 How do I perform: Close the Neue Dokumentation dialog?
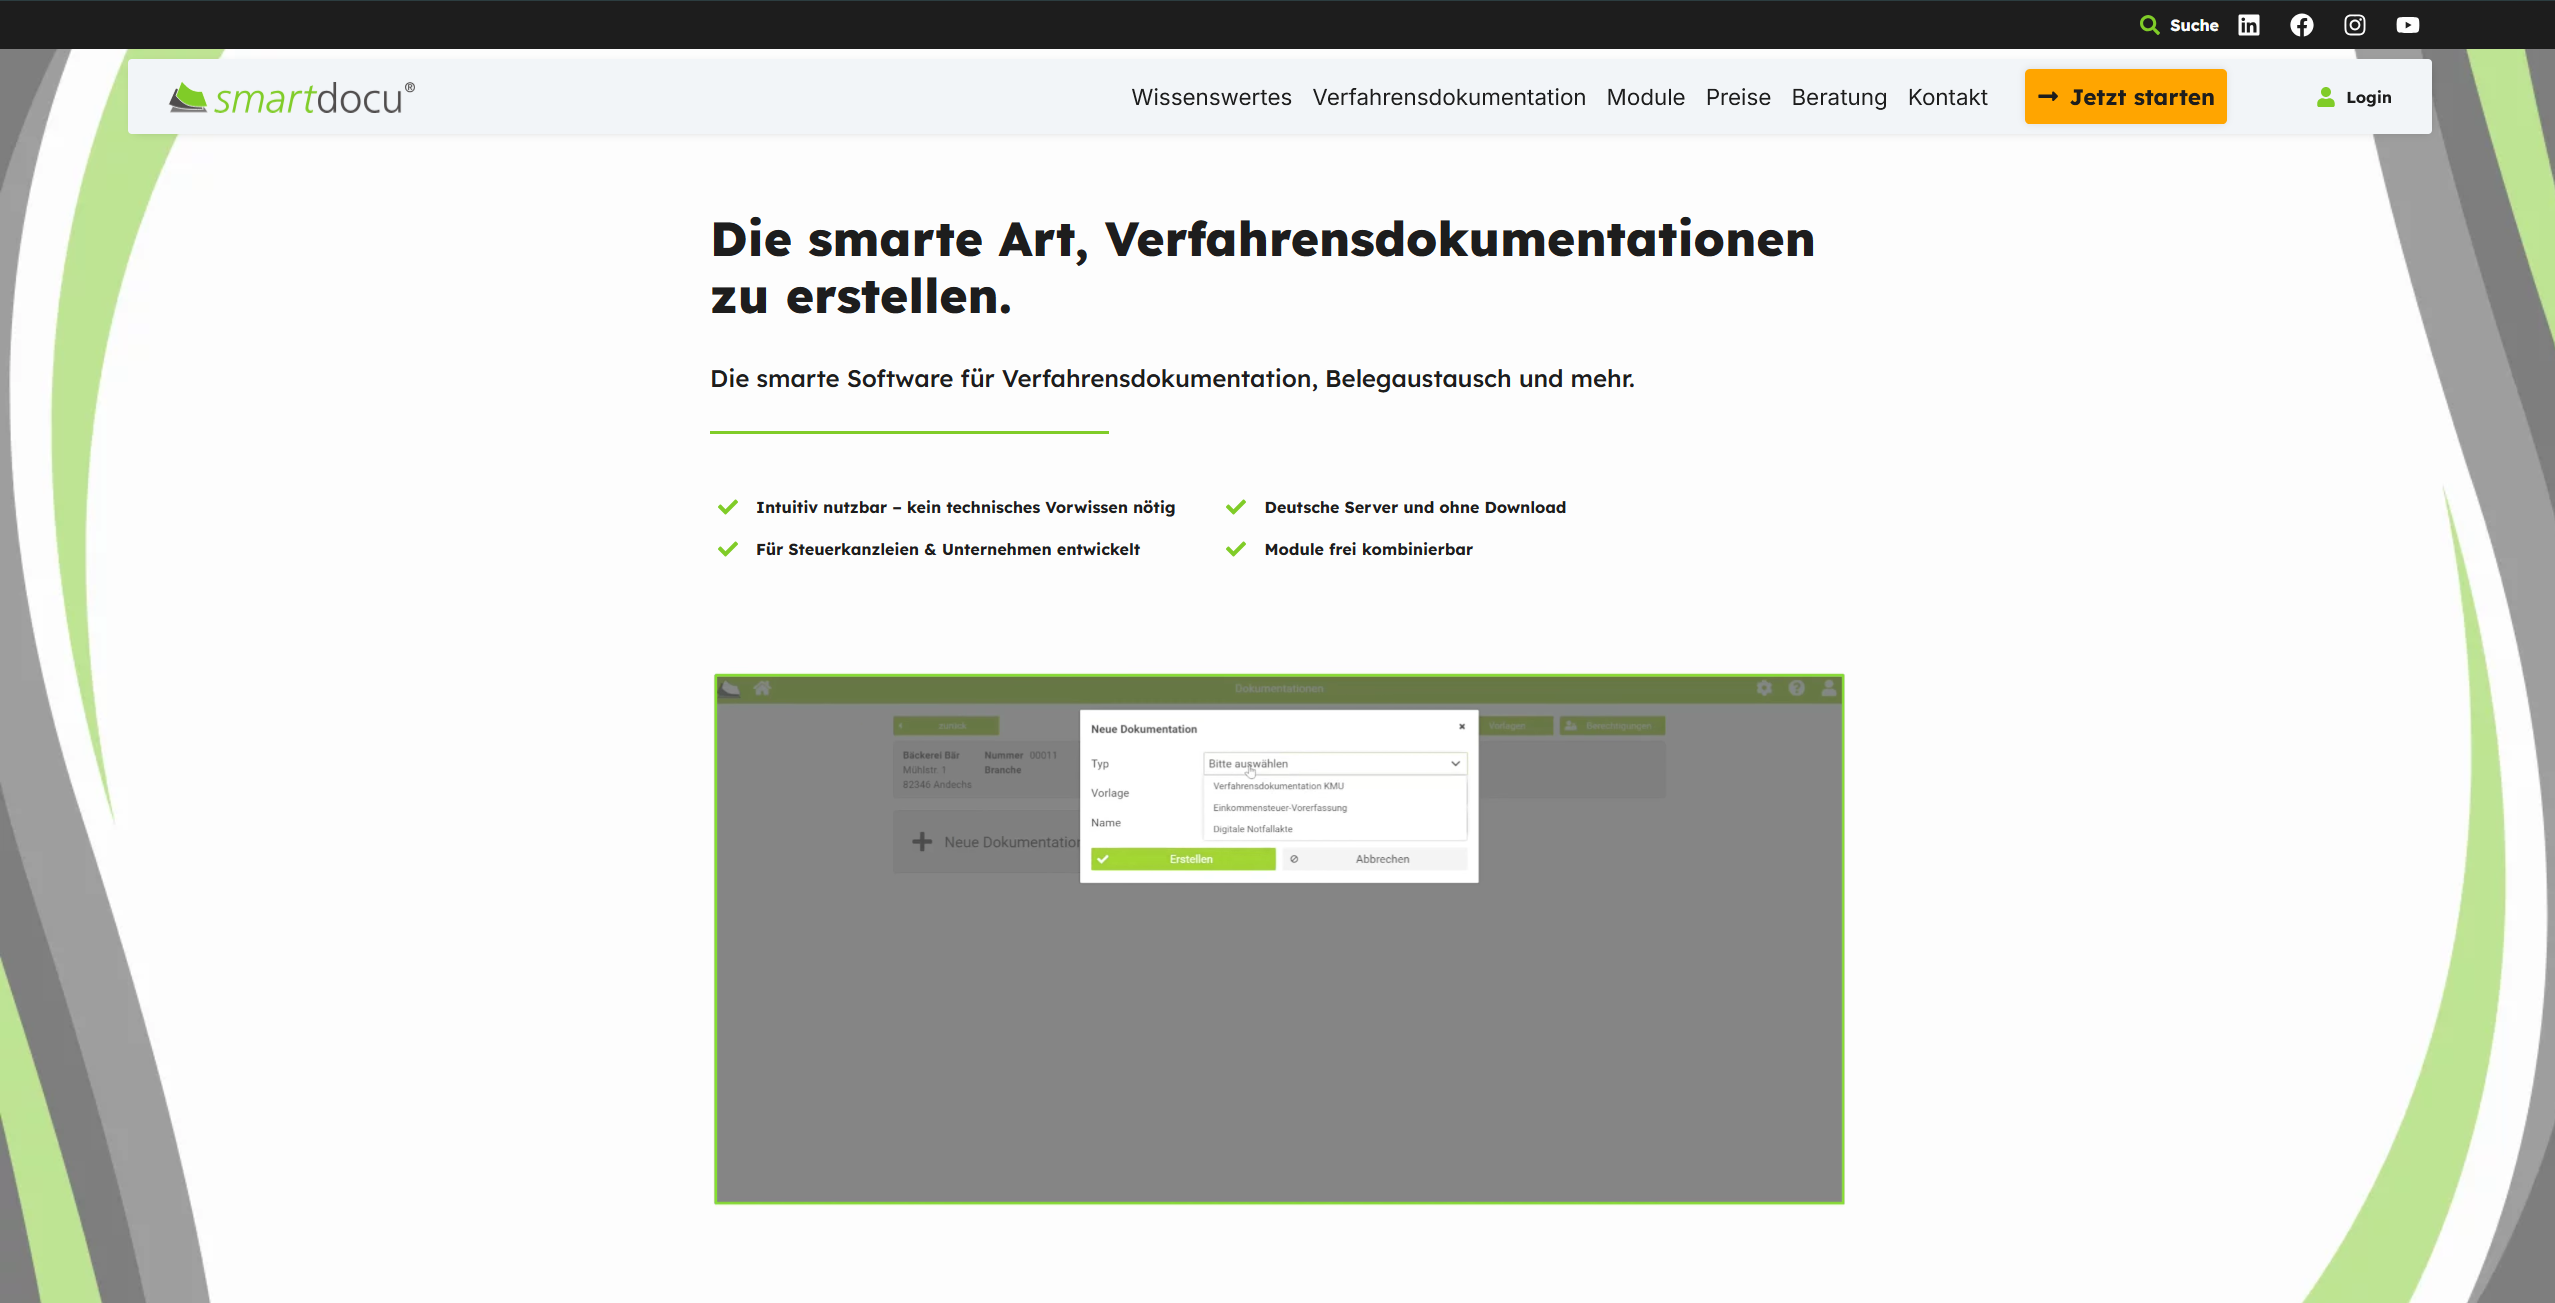coord(1462,727)
